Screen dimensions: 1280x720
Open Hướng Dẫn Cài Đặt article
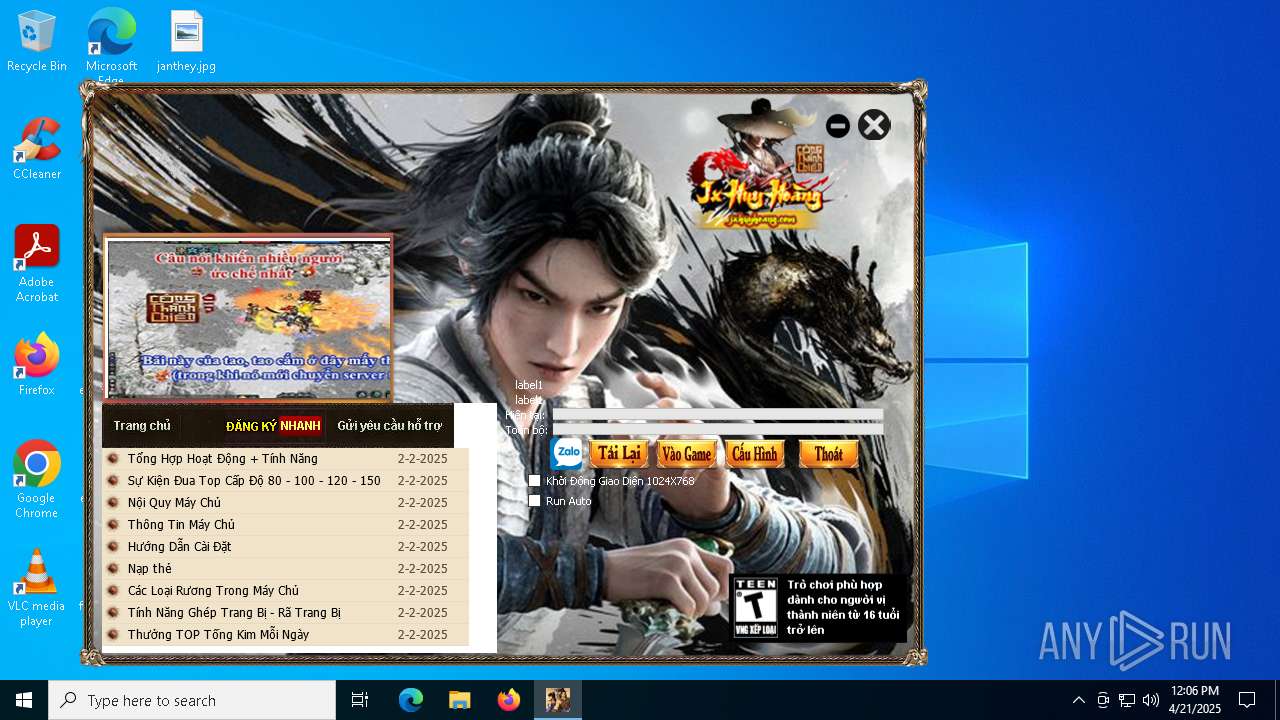[x=179, y=547]
